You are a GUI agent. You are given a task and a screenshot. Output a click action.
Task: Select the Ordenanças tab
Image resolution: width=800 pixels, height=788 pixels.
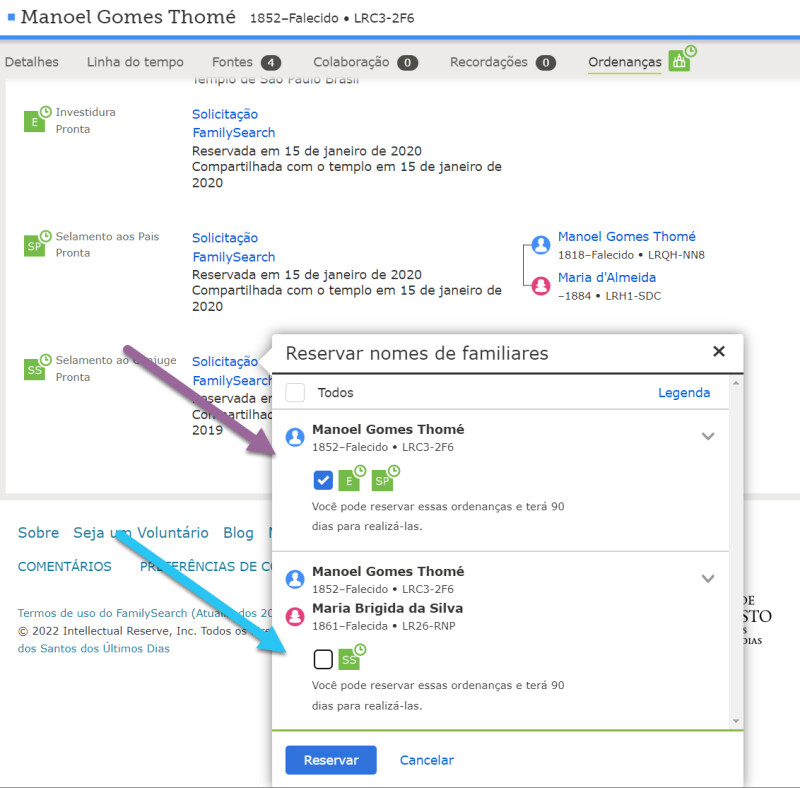click(x=624, y=62)
